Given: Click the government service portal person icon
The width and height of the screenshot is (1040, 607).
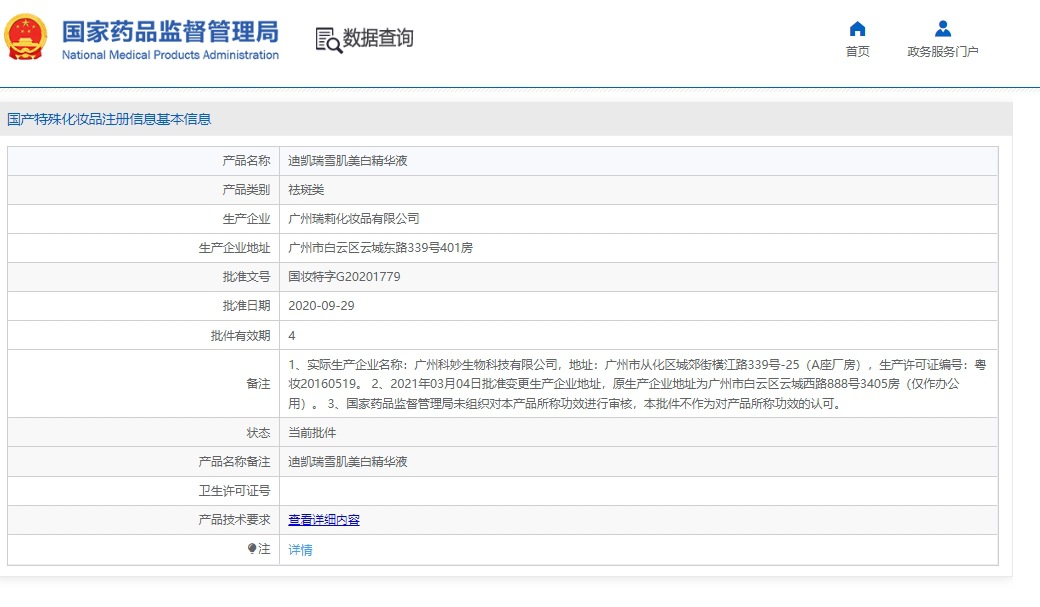Looking at the screenshot, I should 942,29.
